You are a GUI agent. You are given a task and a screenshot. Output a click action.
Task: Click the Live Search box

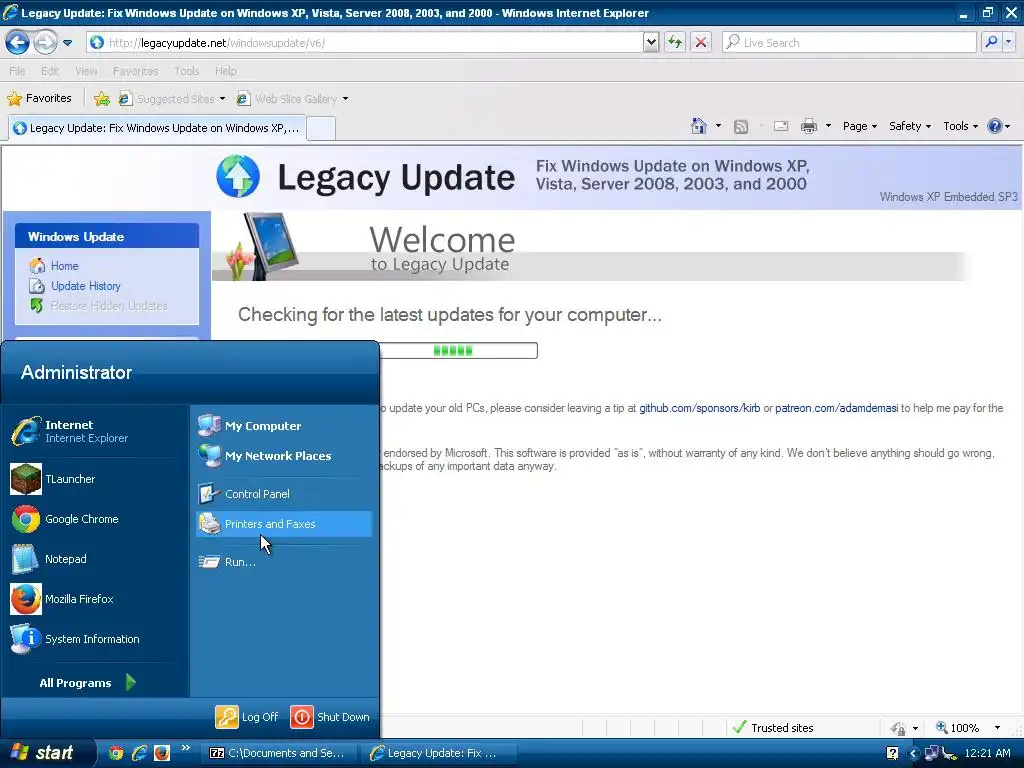[x=849, y=43]
